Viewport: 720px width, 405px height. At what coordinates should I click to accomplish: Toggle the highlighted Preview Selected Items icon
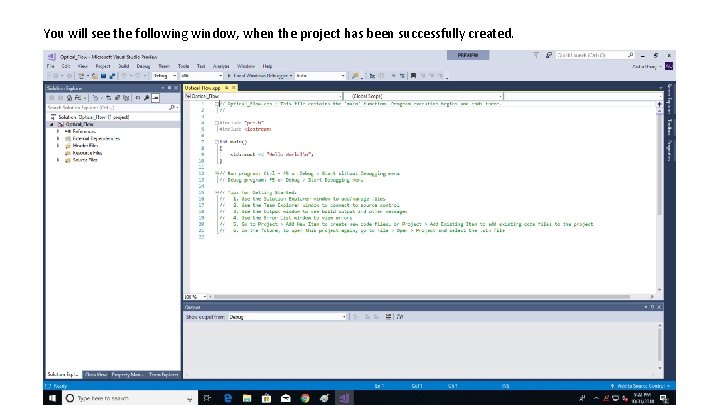pos(156,98)
